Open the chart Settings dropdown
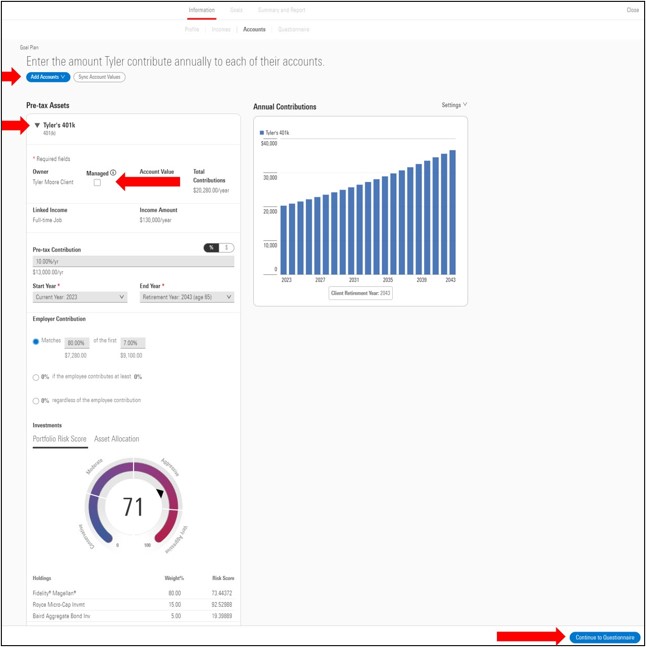 point(454,105)
